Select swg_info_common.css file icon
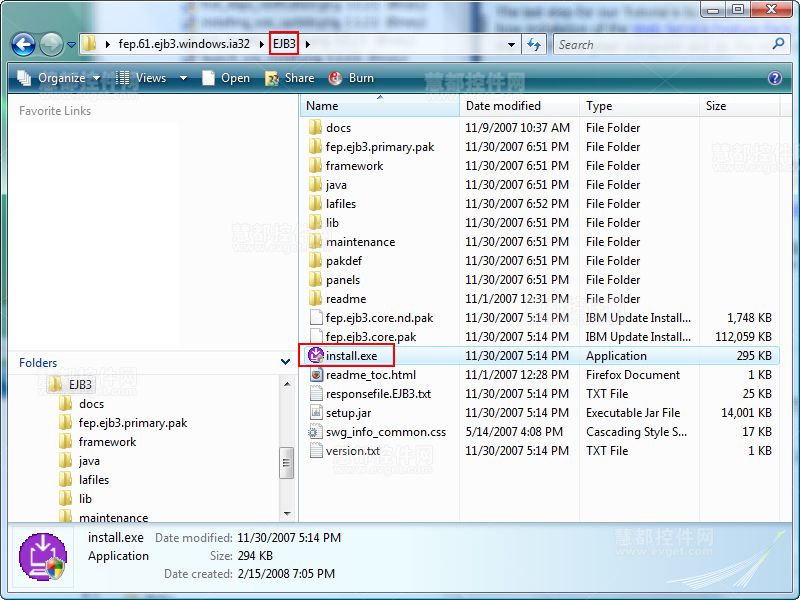800x600 pixels. coord(314,432)
